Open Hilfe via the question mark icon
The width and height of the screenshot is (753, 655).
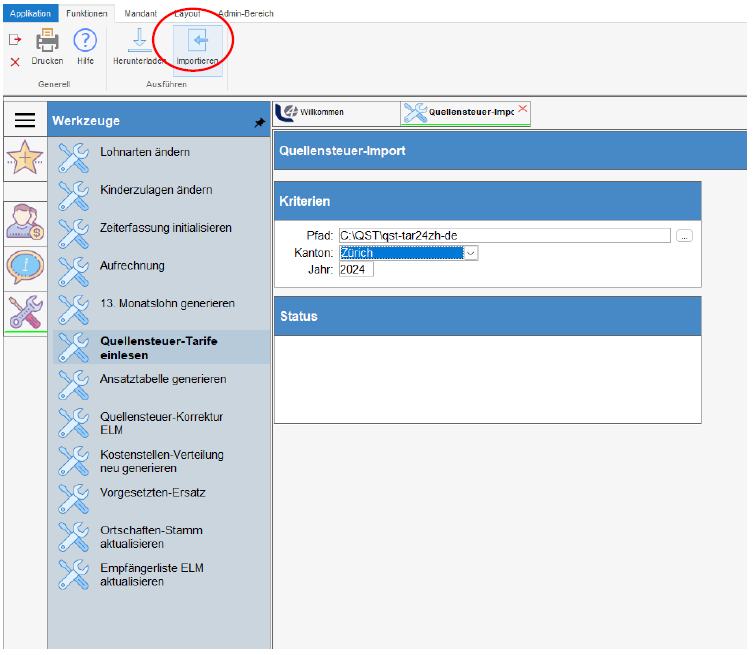point(85,41)
